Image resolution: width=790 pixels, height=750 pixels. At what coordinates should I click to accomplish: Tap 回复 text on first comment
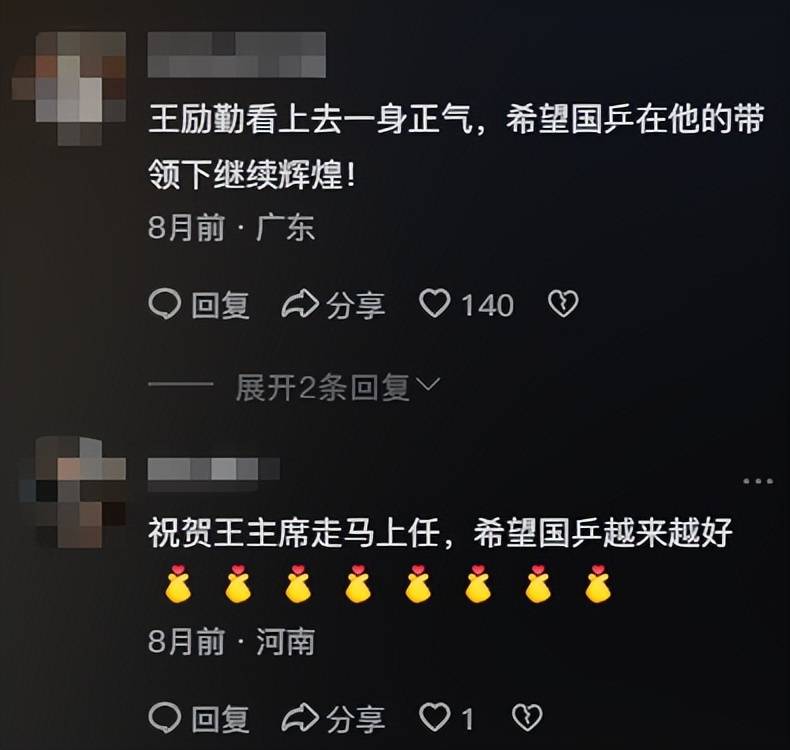coord(221,305)
